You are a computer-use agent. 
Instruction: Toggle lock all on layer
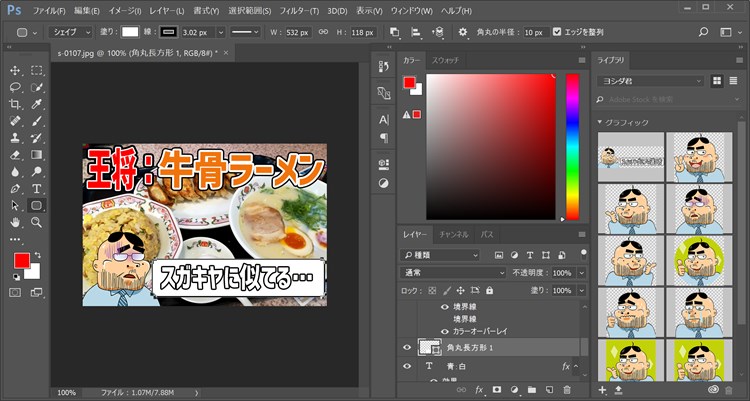coord(489,290)
